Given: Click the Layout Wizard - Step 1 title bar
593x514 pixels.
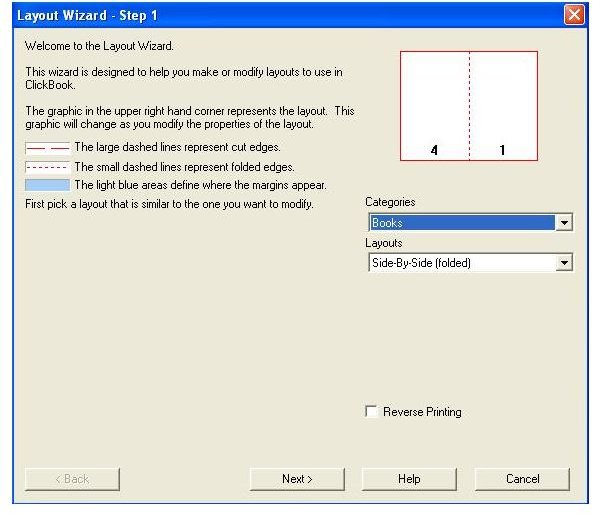Looking at the screenshot, I should tap(287, 16).
